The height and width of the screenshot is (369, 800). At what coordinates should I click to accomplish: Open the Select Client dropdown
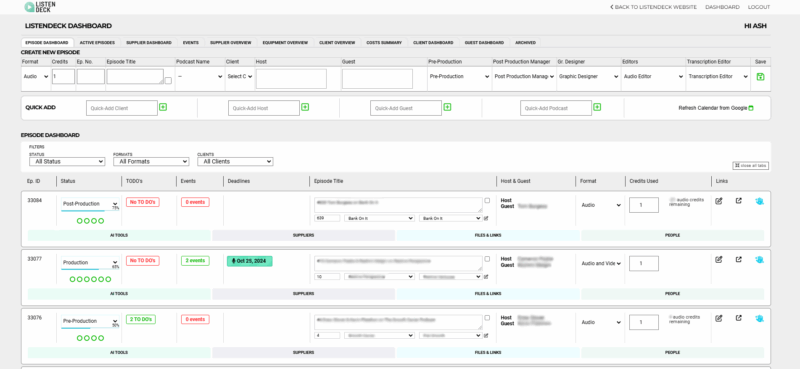(240, 77)
